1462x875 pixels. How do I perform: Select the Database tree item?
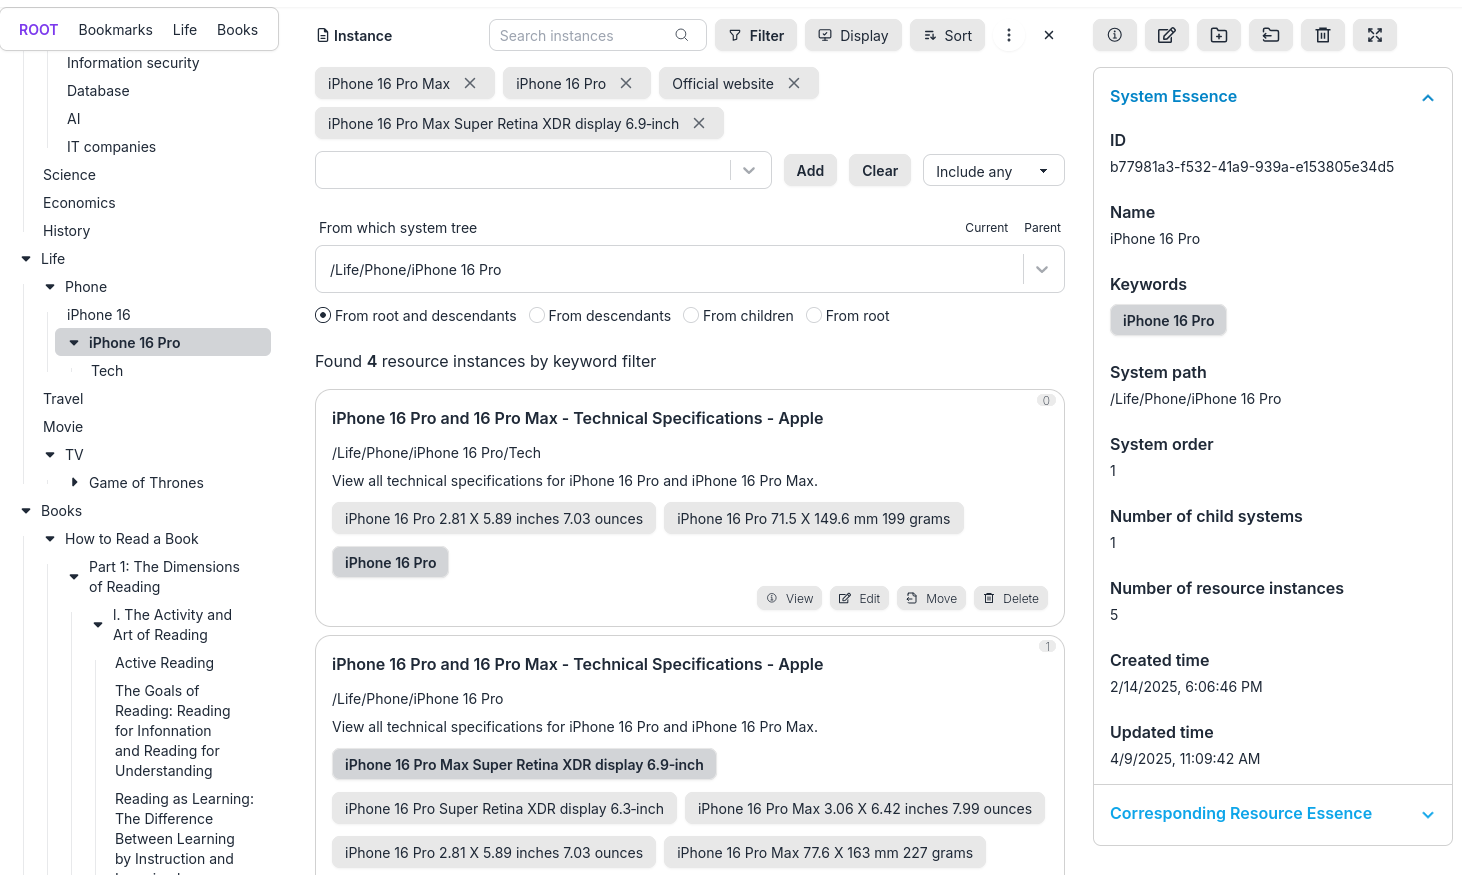[x=98, y=91]
